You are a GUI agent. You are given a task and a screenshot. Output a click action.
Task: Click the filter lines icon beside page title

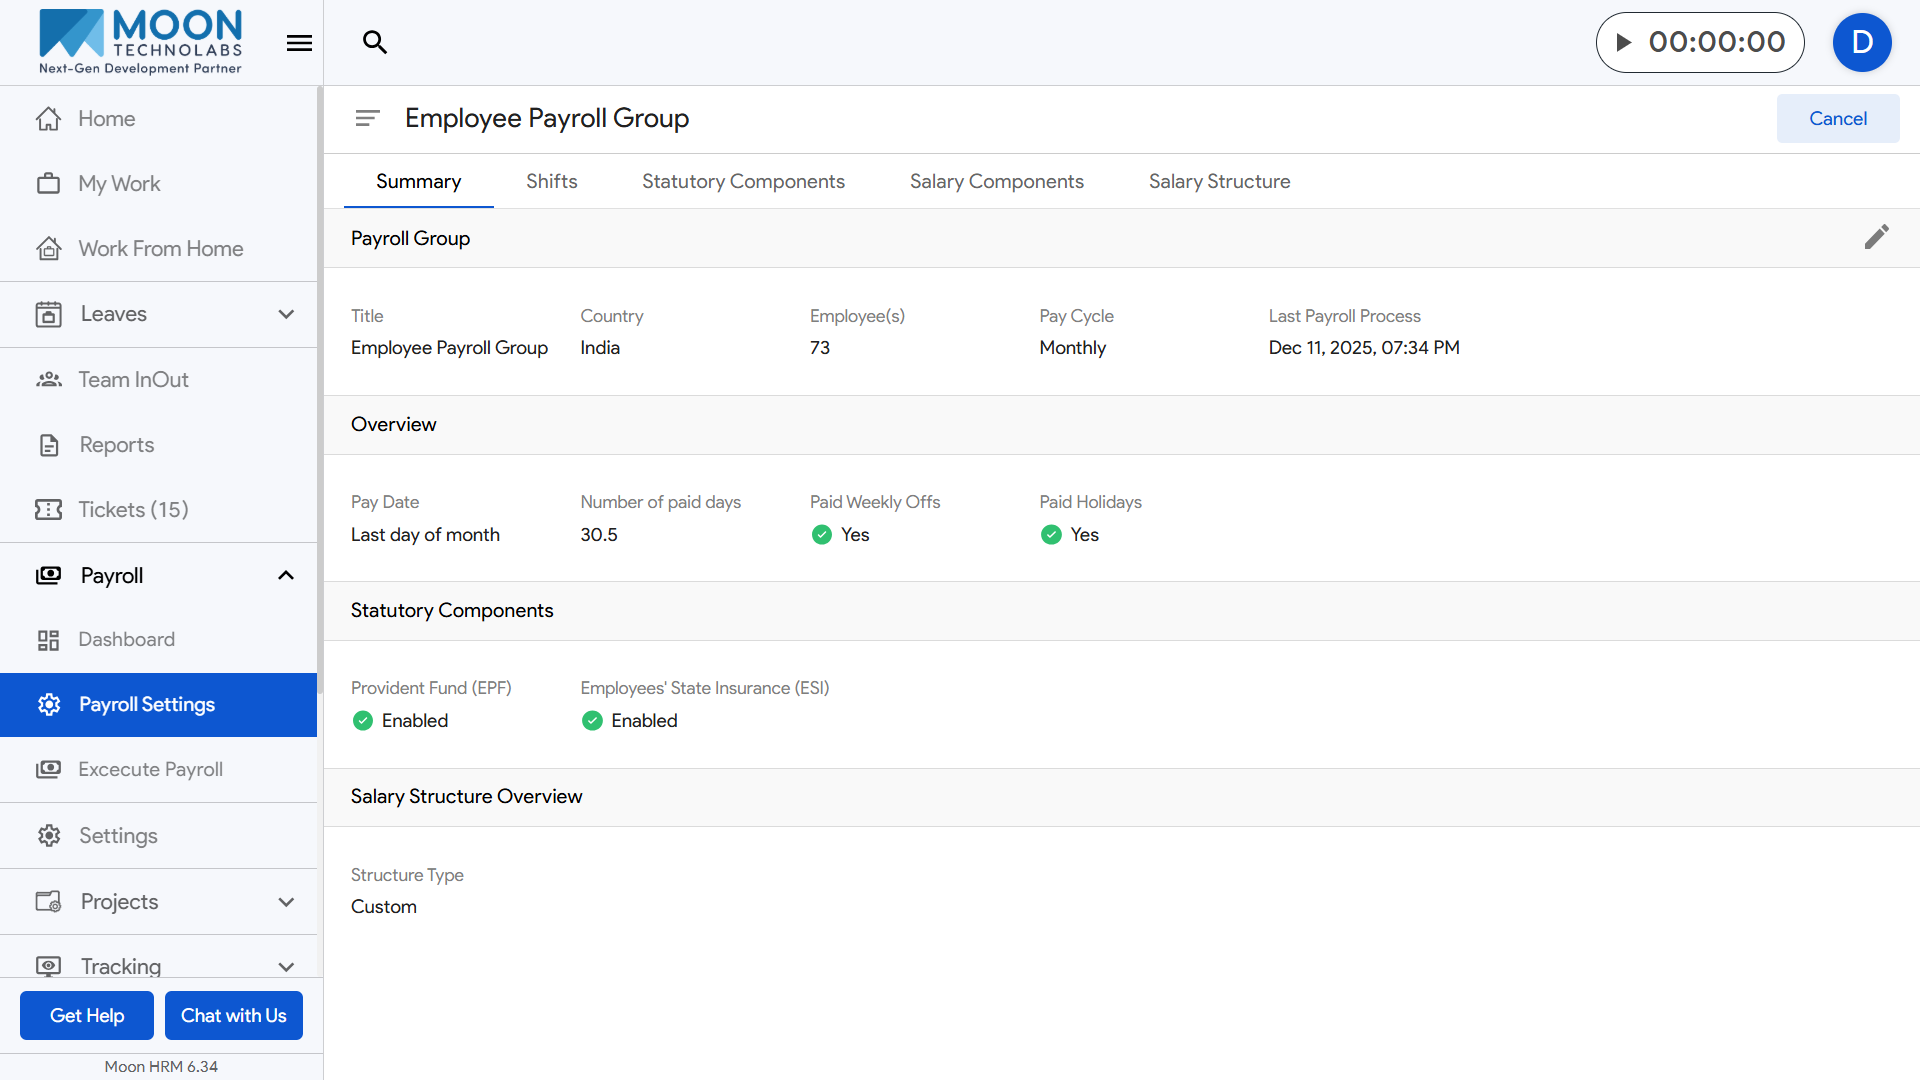[367, 118]
